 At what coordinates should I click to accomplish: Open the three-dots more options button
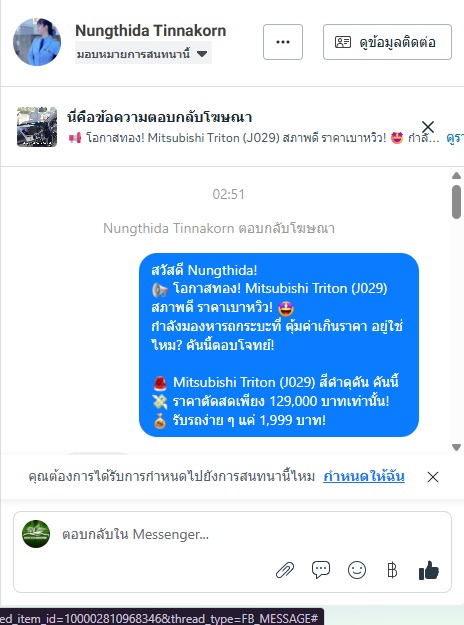(283, 42)
